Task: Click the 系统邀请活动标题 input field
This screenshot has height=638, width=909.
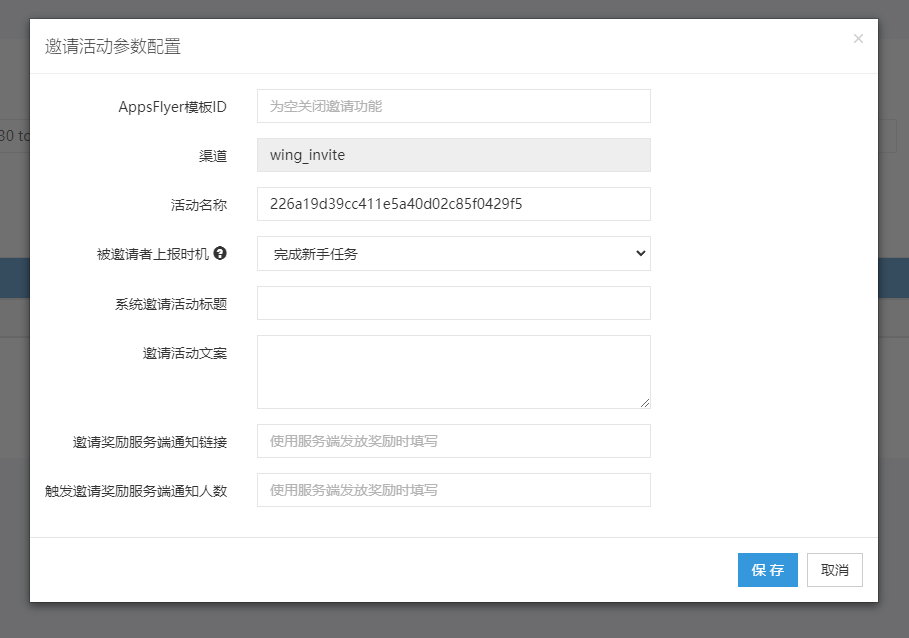Action: pos(454,303)
